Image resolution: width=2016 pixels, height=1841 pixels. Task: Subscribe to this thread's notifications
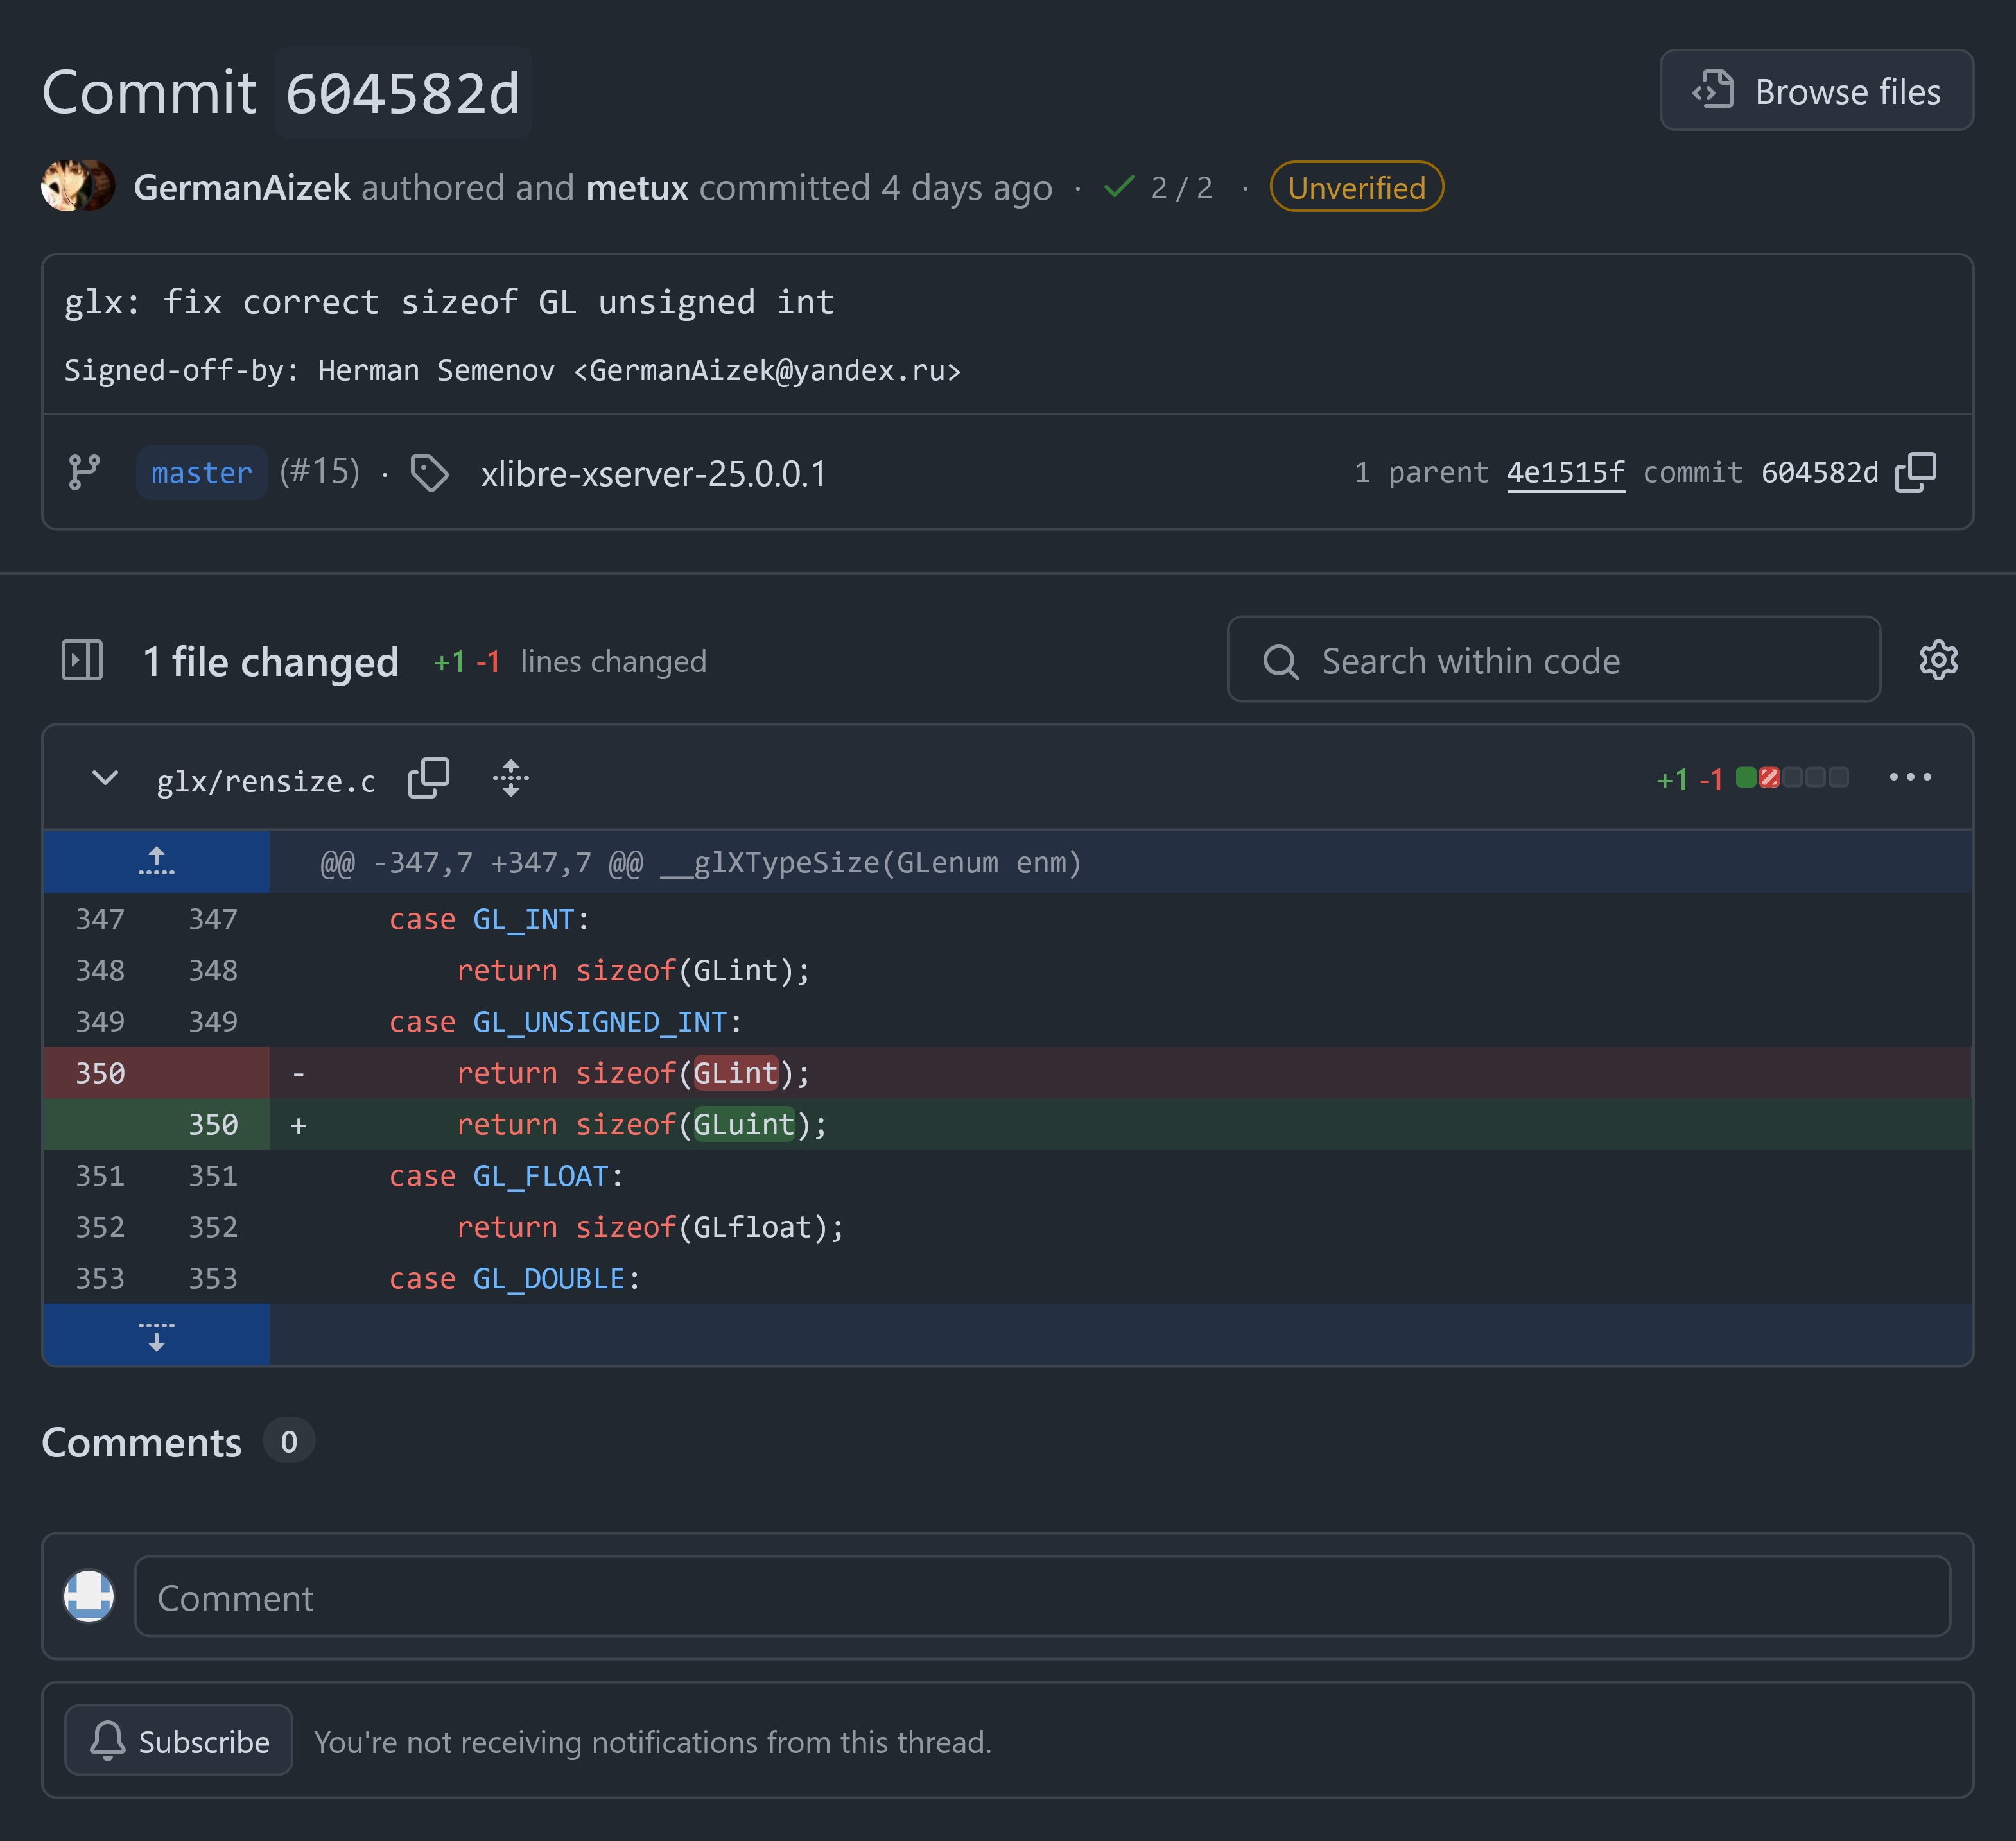click(x=178, y=1741)
